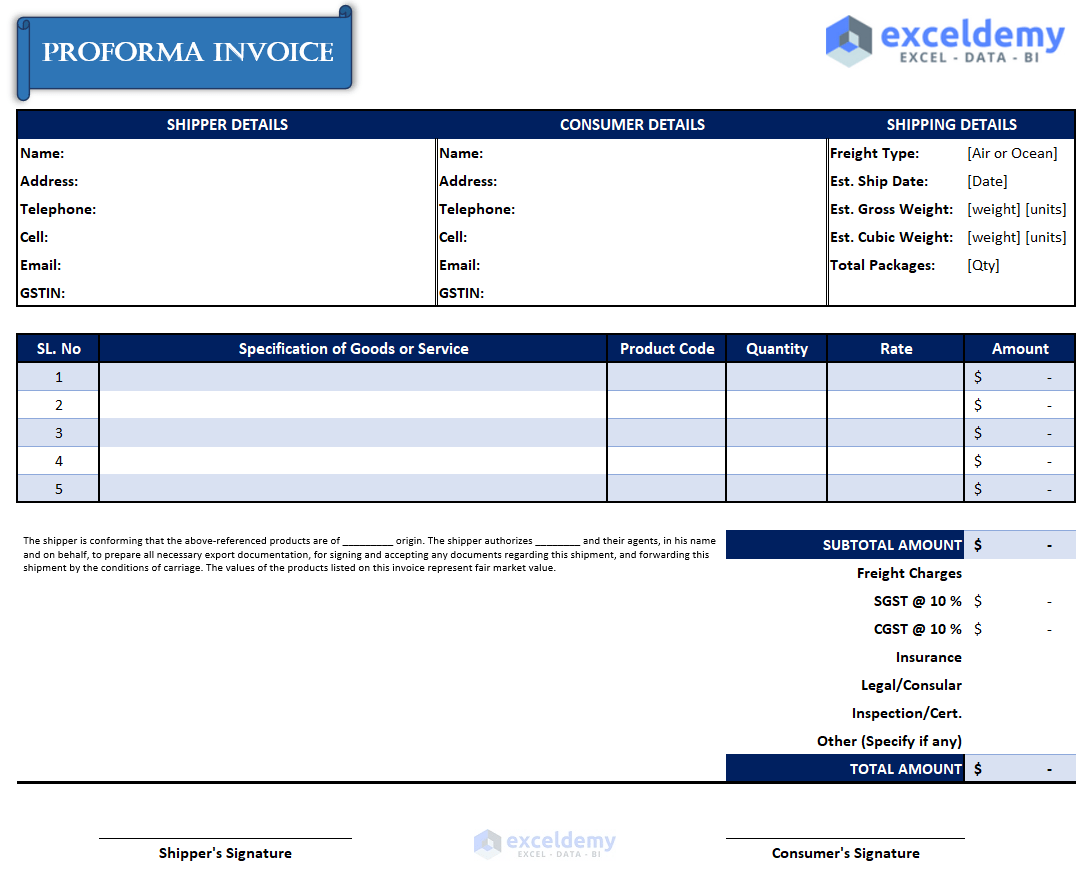Select the SGST @ 10 % amount value
The image size is (1090, 876).
(x=1020, y=601)
